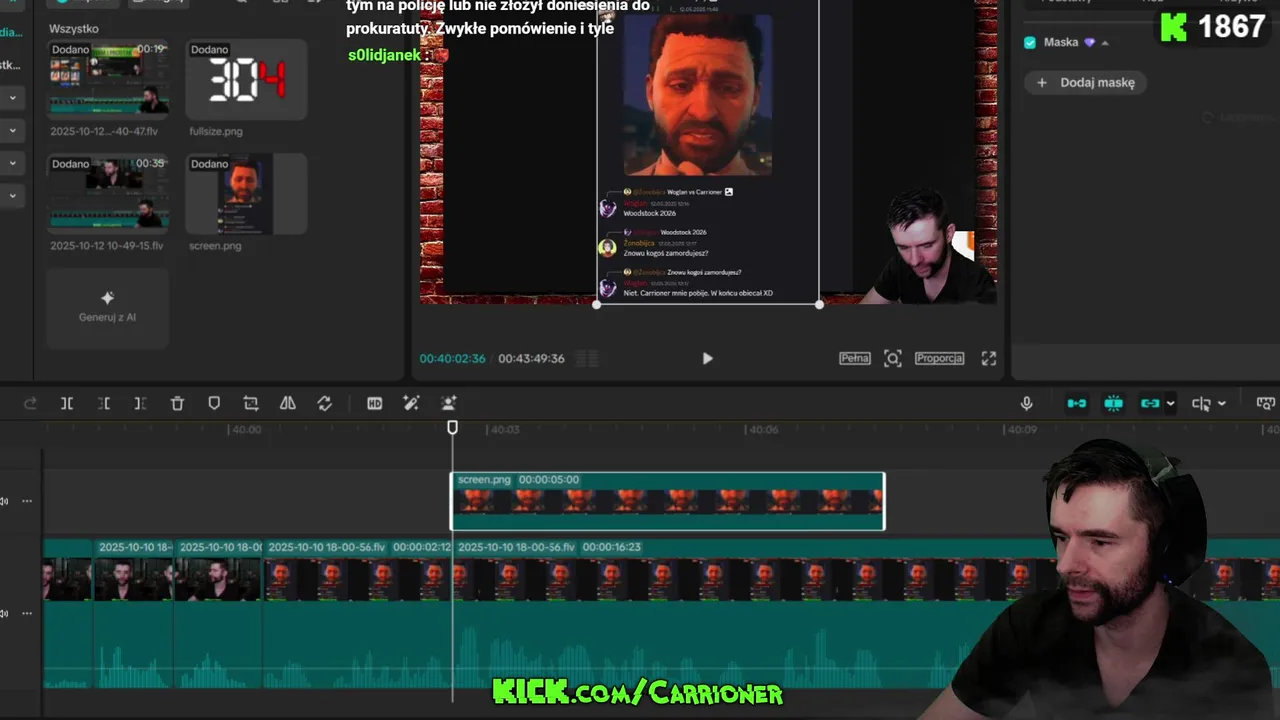Click the rotate/replace arrows icon

tap(325, 403)
